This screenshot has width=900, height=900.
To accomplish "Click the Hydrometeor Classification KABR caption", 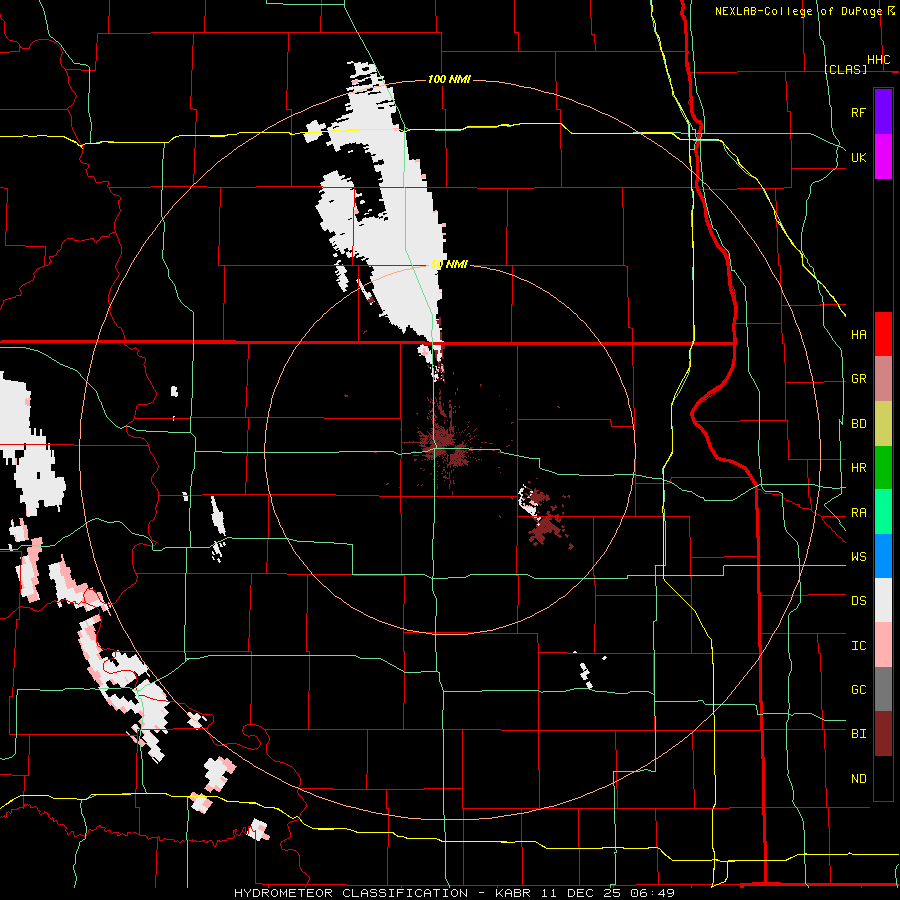I will (454, 893).
